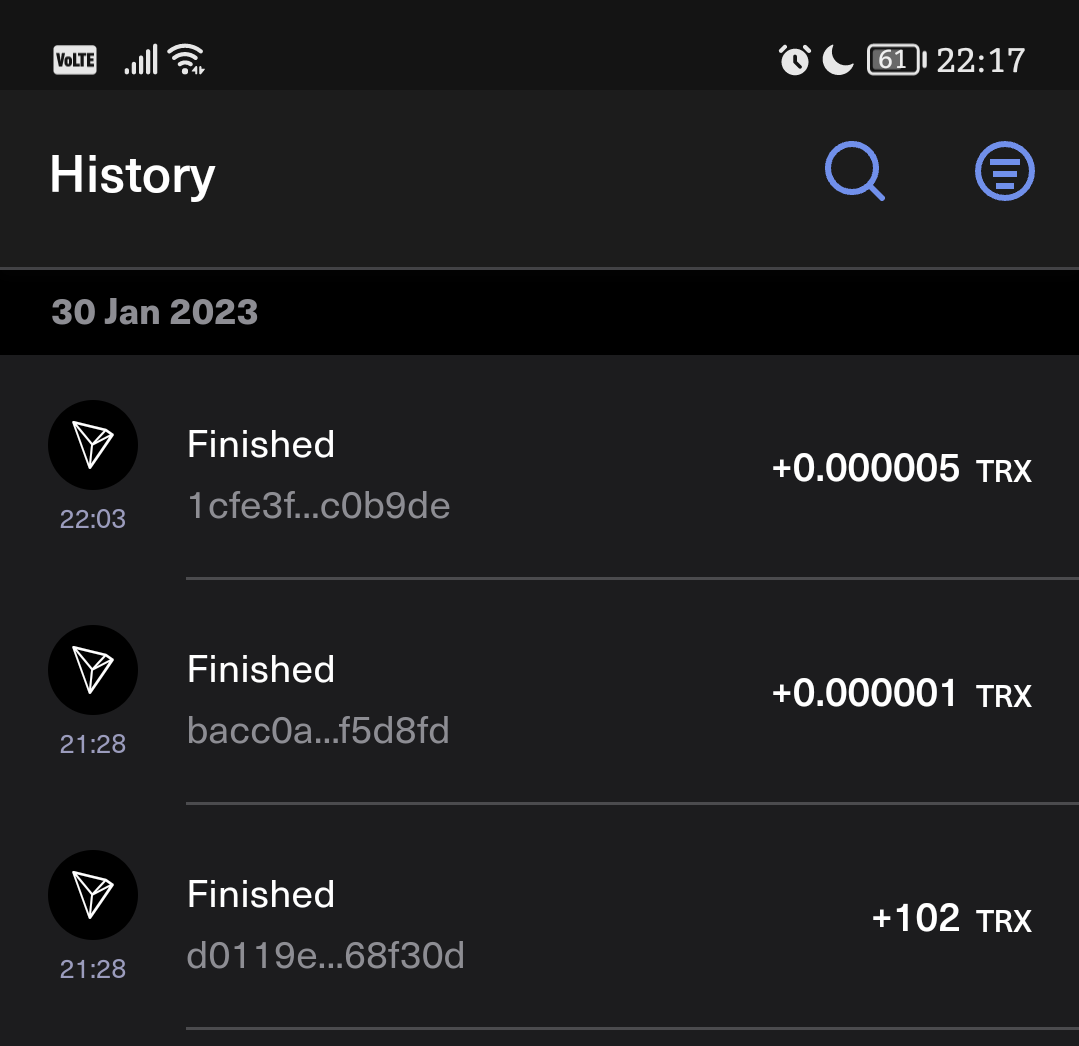Tap the TRON icon of 22:03 transaction
Screen dimensions: 1079x1046
tap(93, 445)
